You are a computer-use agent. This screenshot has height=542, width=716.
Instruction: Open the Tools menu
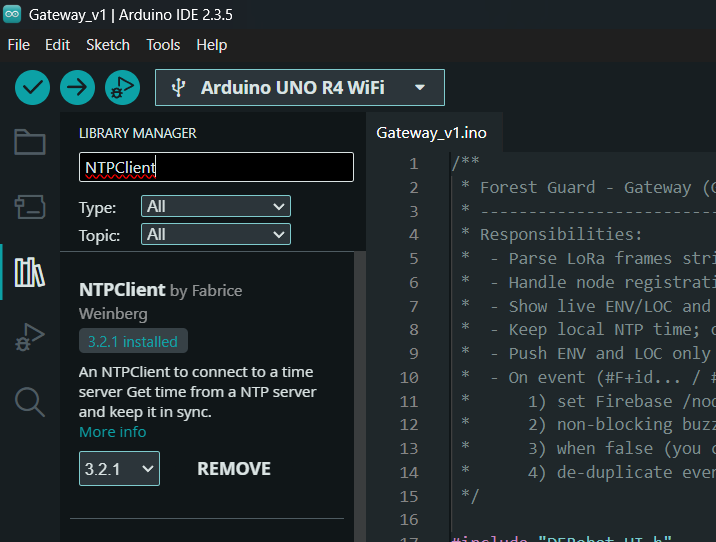[x=163, y=45]
